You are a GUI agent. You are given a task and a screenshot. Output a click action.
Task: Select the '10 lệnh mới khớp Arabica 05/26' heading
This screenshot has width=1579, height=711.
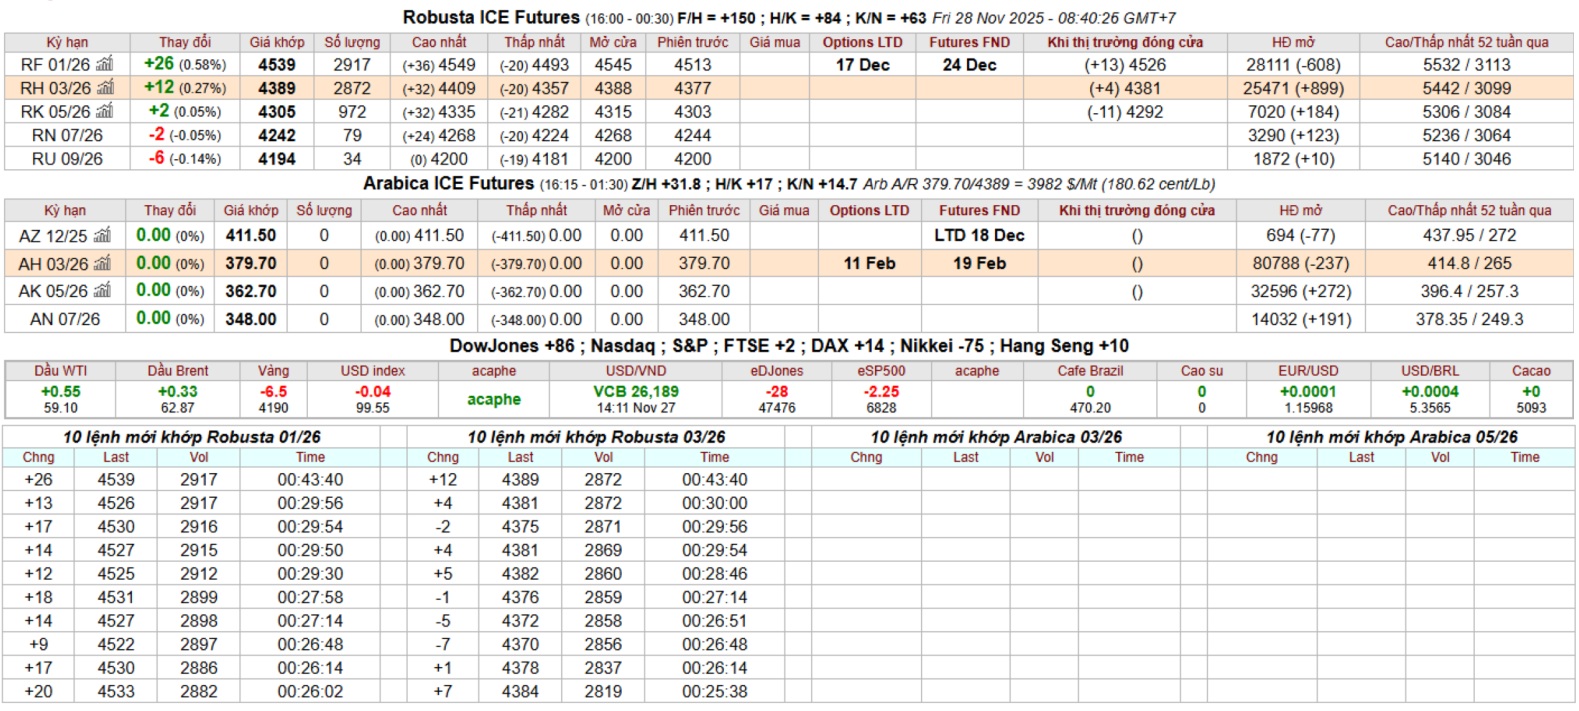coord(1391,437)
